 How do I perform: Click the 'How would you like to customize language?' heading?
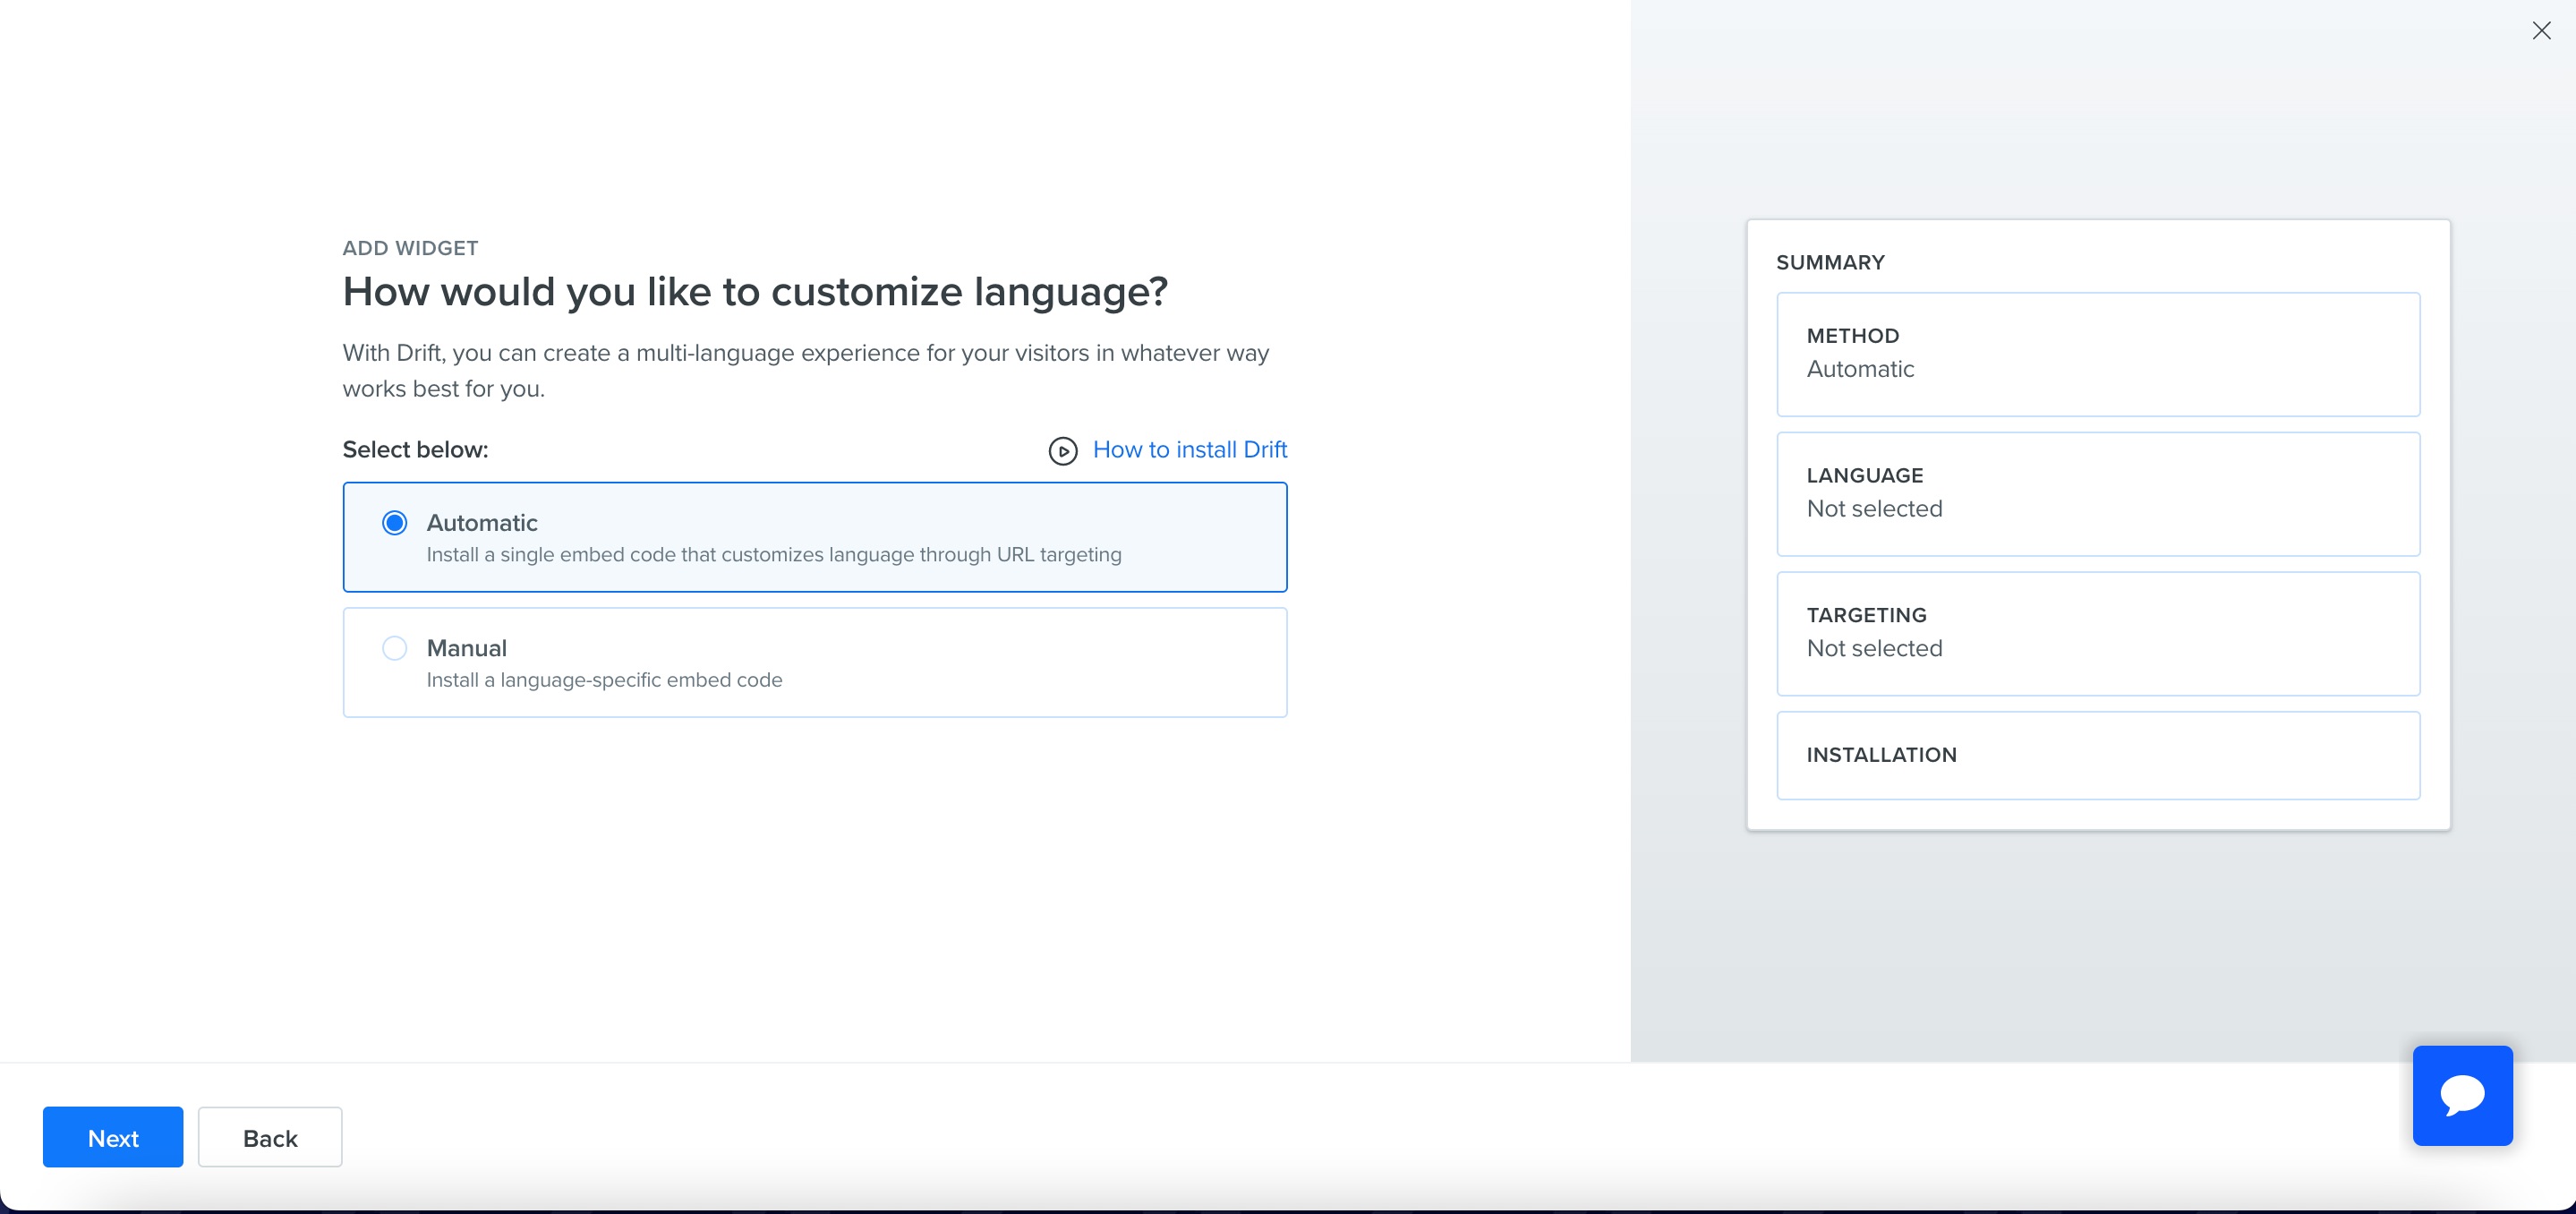point(755,292)
